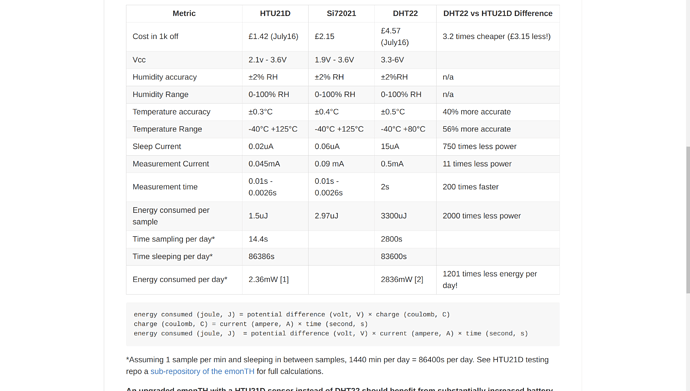Click the Sleep Current row label
Viewport: 690px width, 391px height.
tap(157, 146)
